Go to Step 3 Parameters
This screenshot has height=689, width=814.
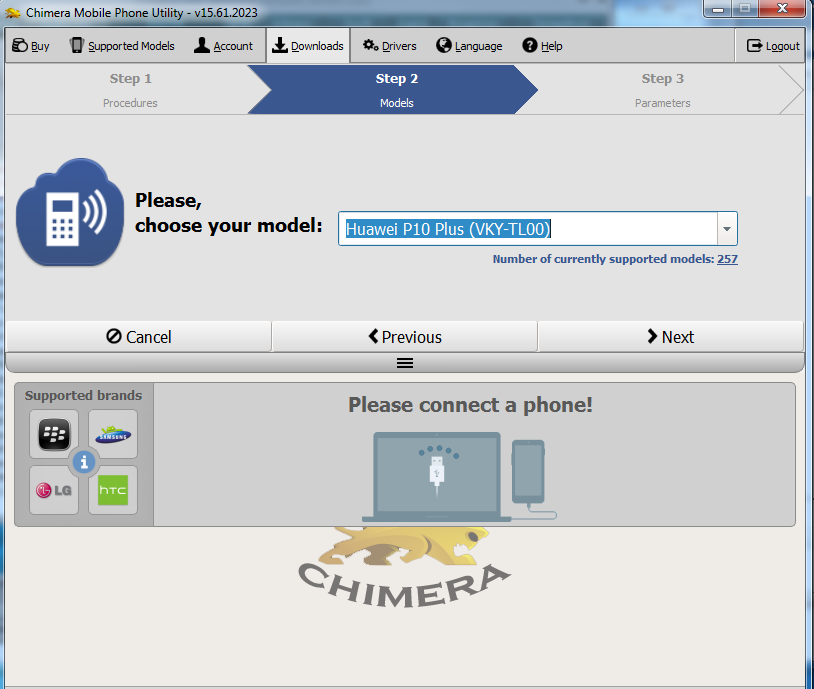click(x=662, y=90)
